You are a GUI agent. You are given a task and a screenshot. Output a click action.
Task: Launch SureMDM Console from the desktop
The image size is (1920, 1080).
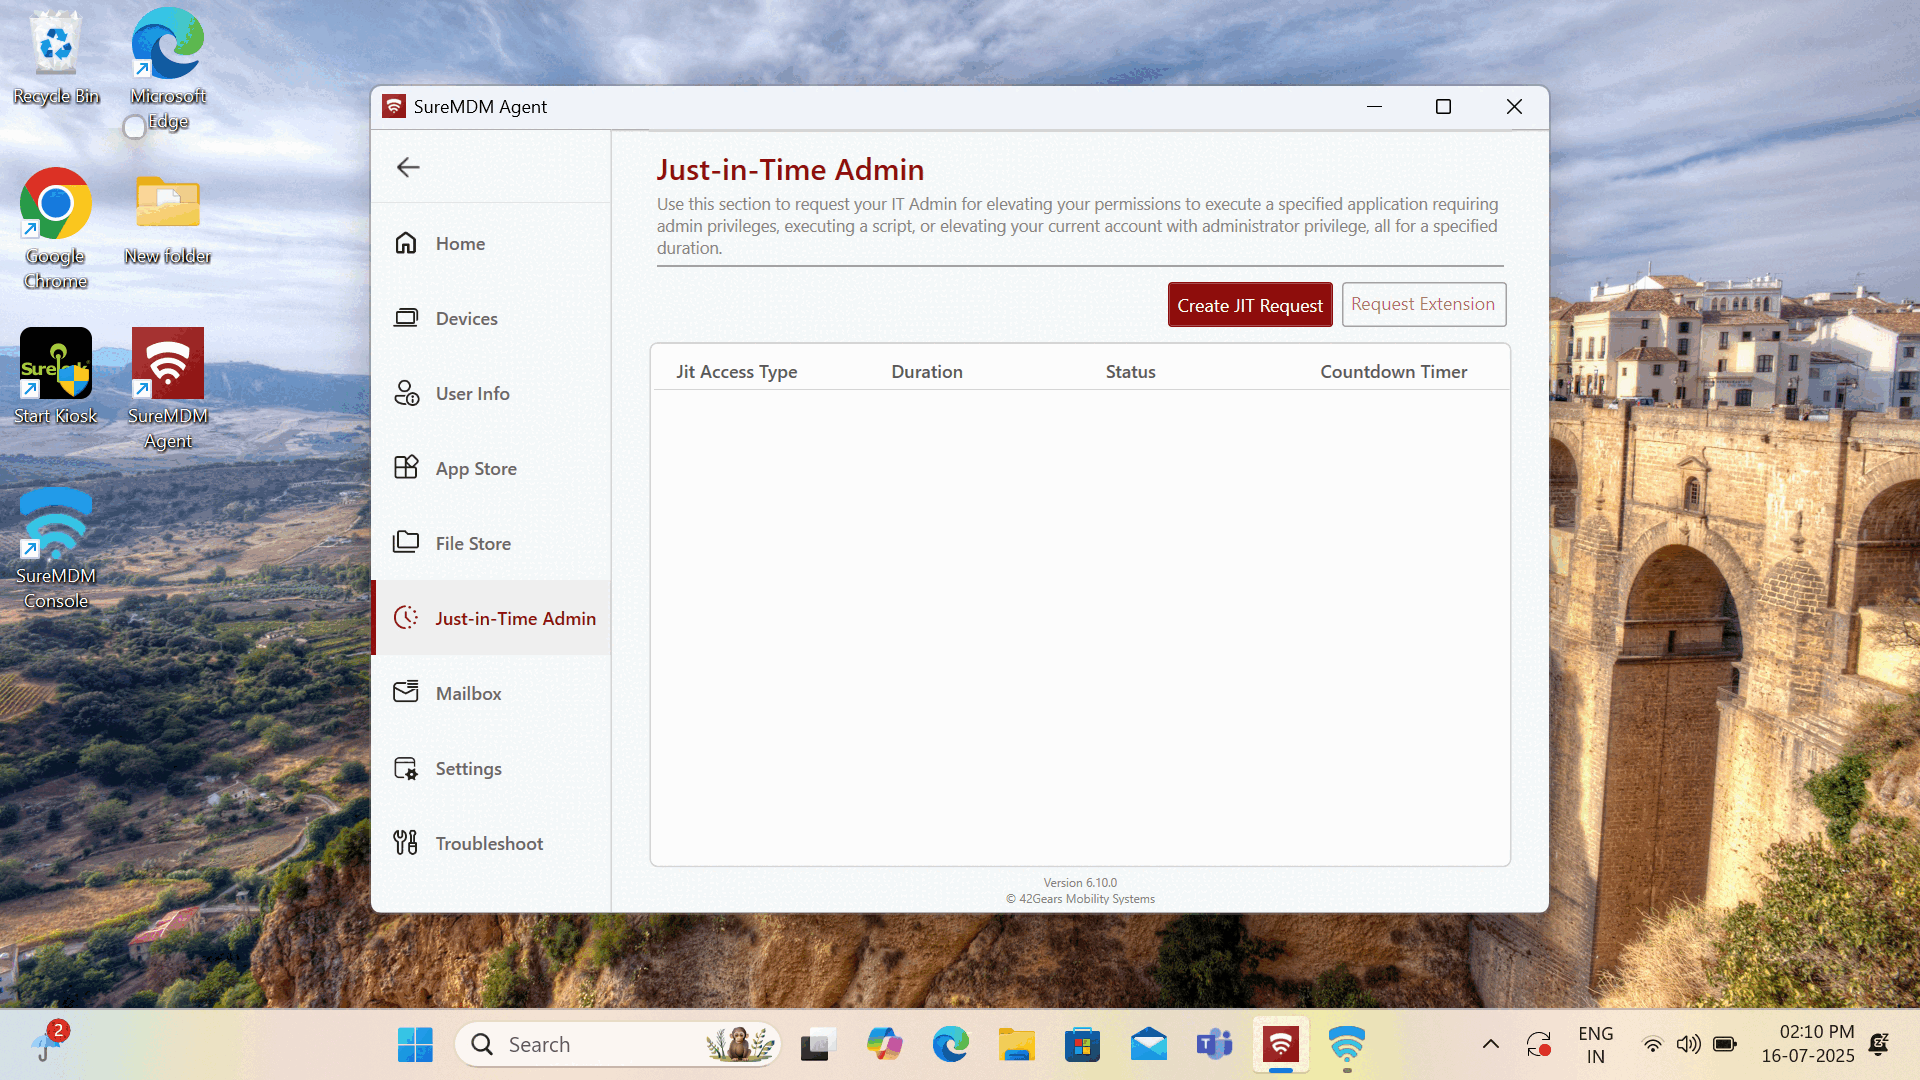(55, 522)
